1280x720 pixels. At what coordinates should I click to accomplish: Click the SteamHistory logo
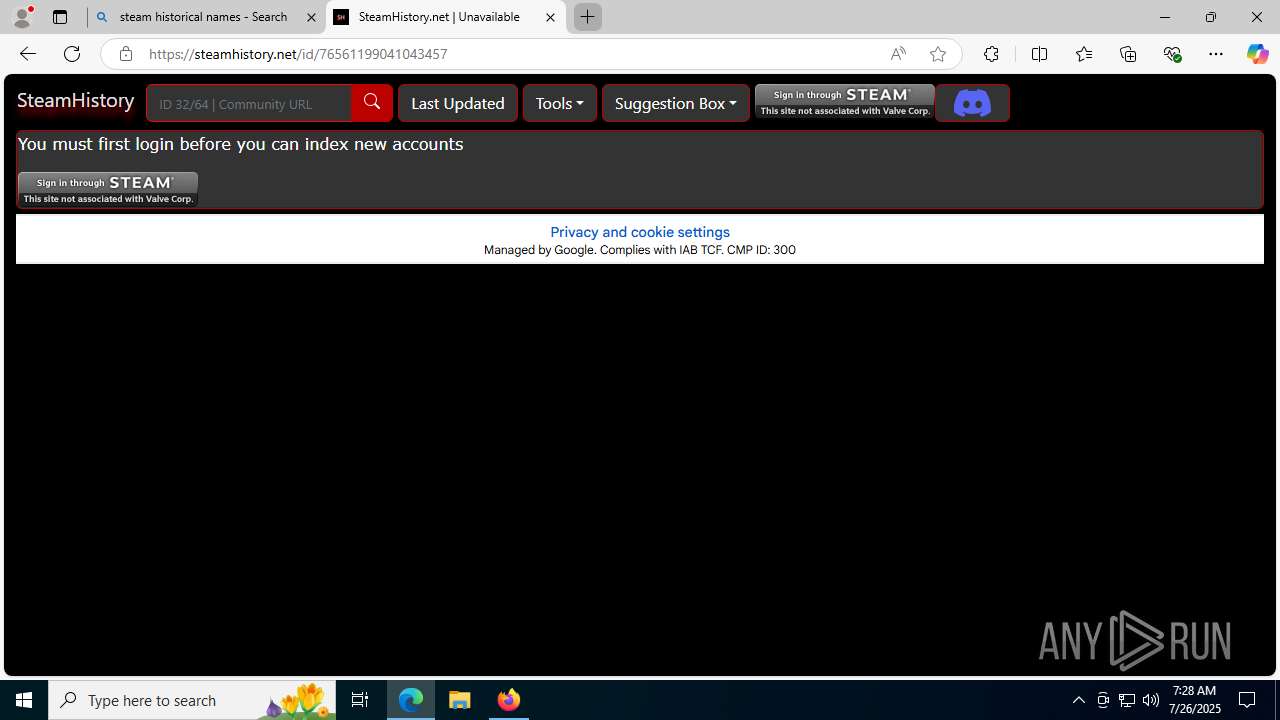76,101
